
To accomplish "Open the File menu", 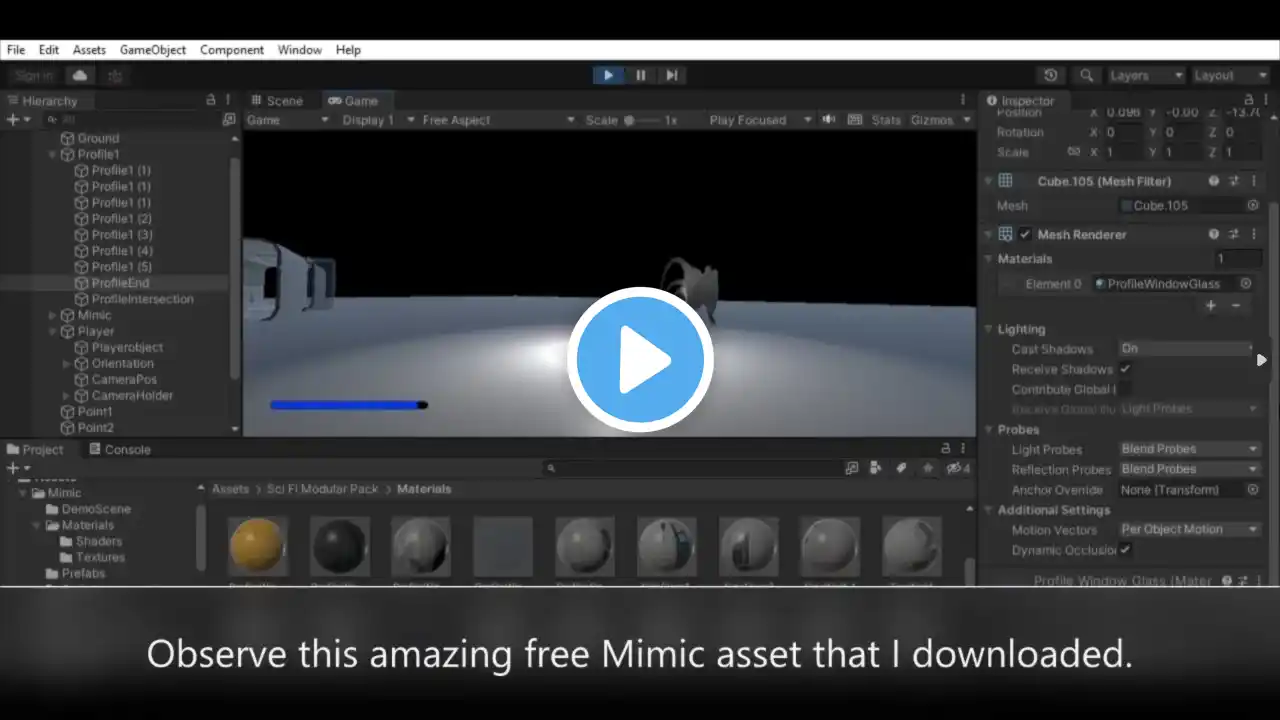I will 16,50.
